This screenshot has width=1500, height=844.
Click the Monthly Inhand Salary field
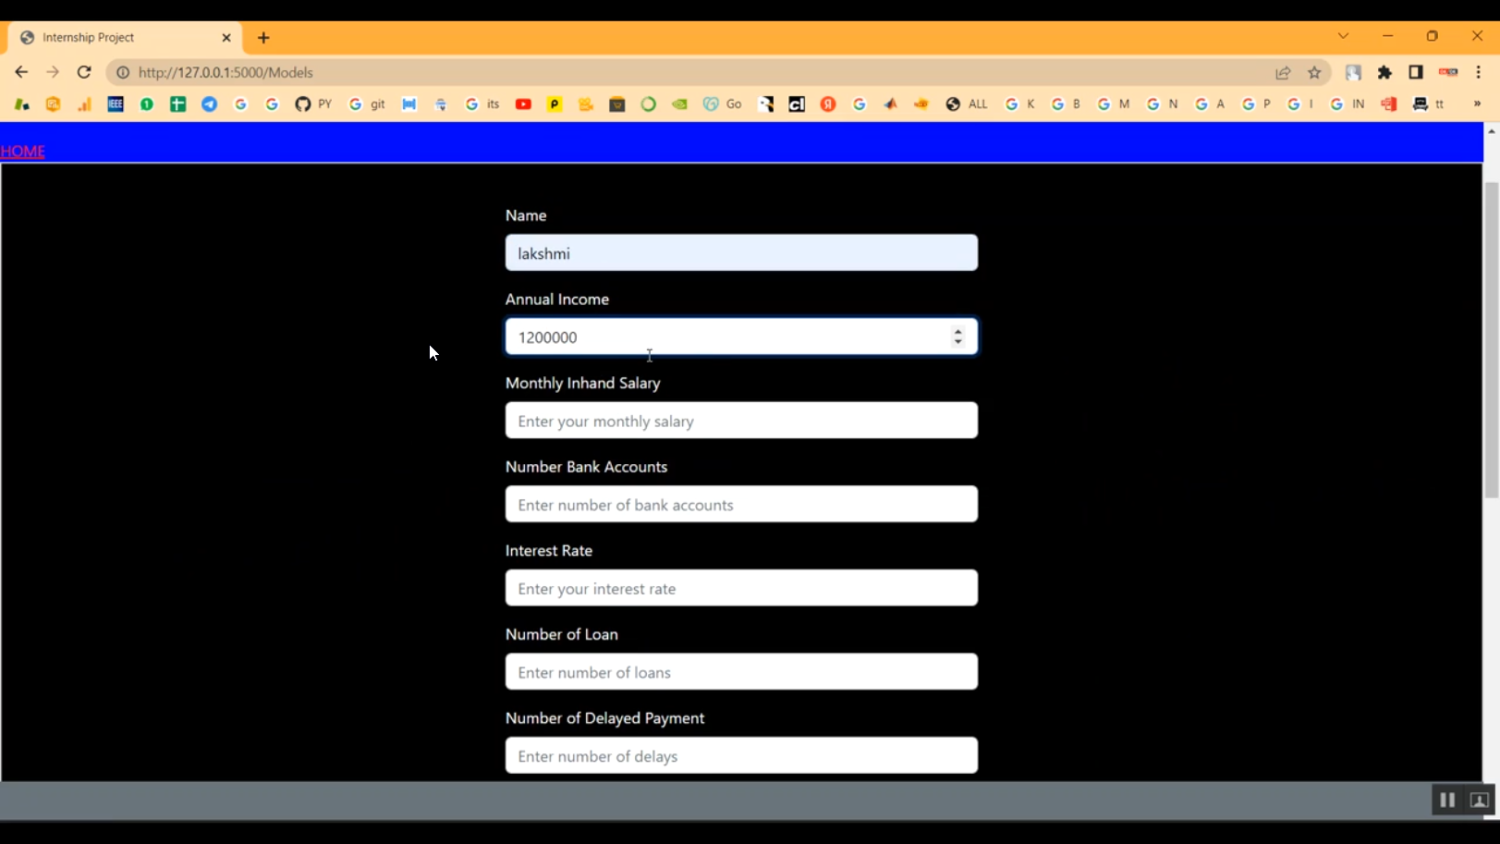tap(741, 421)
